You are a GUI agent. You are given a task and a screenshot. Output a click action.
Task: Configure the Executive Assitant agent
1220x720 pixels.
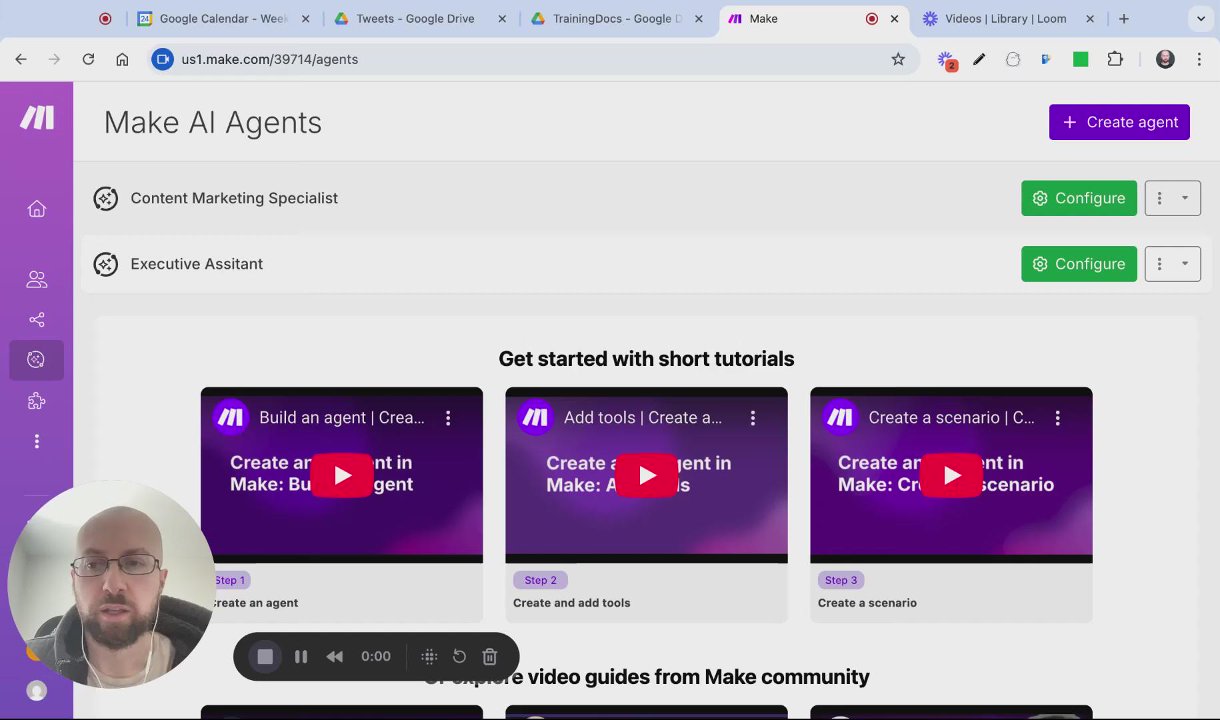tap(1079, 264)
